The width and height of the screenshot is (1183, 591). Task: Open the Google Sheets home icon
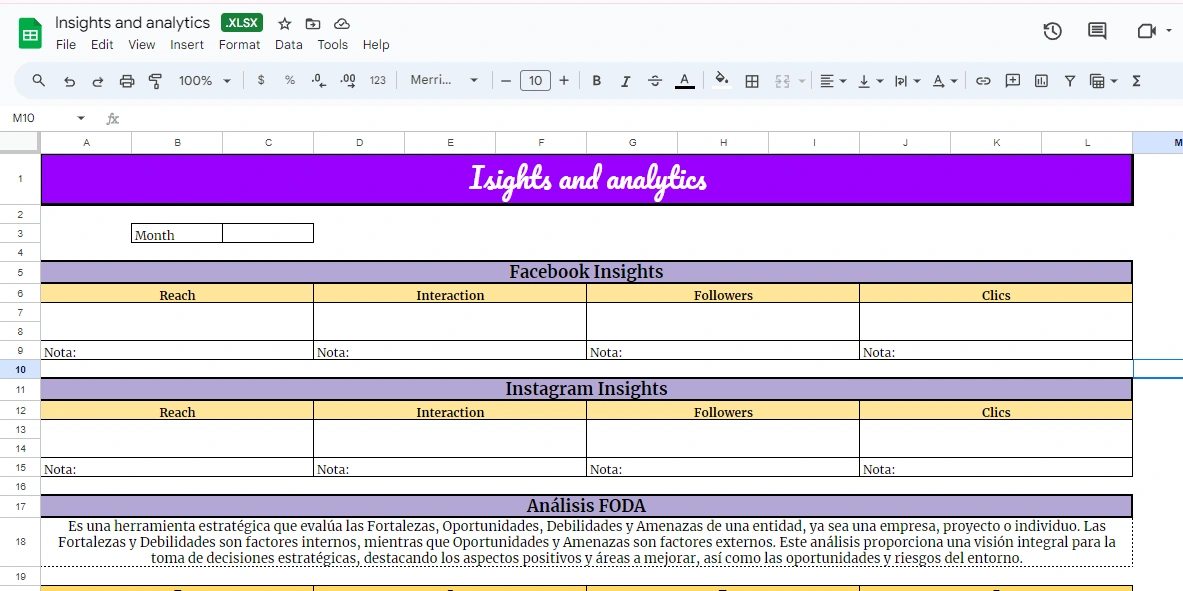click(x=30, y=34)
